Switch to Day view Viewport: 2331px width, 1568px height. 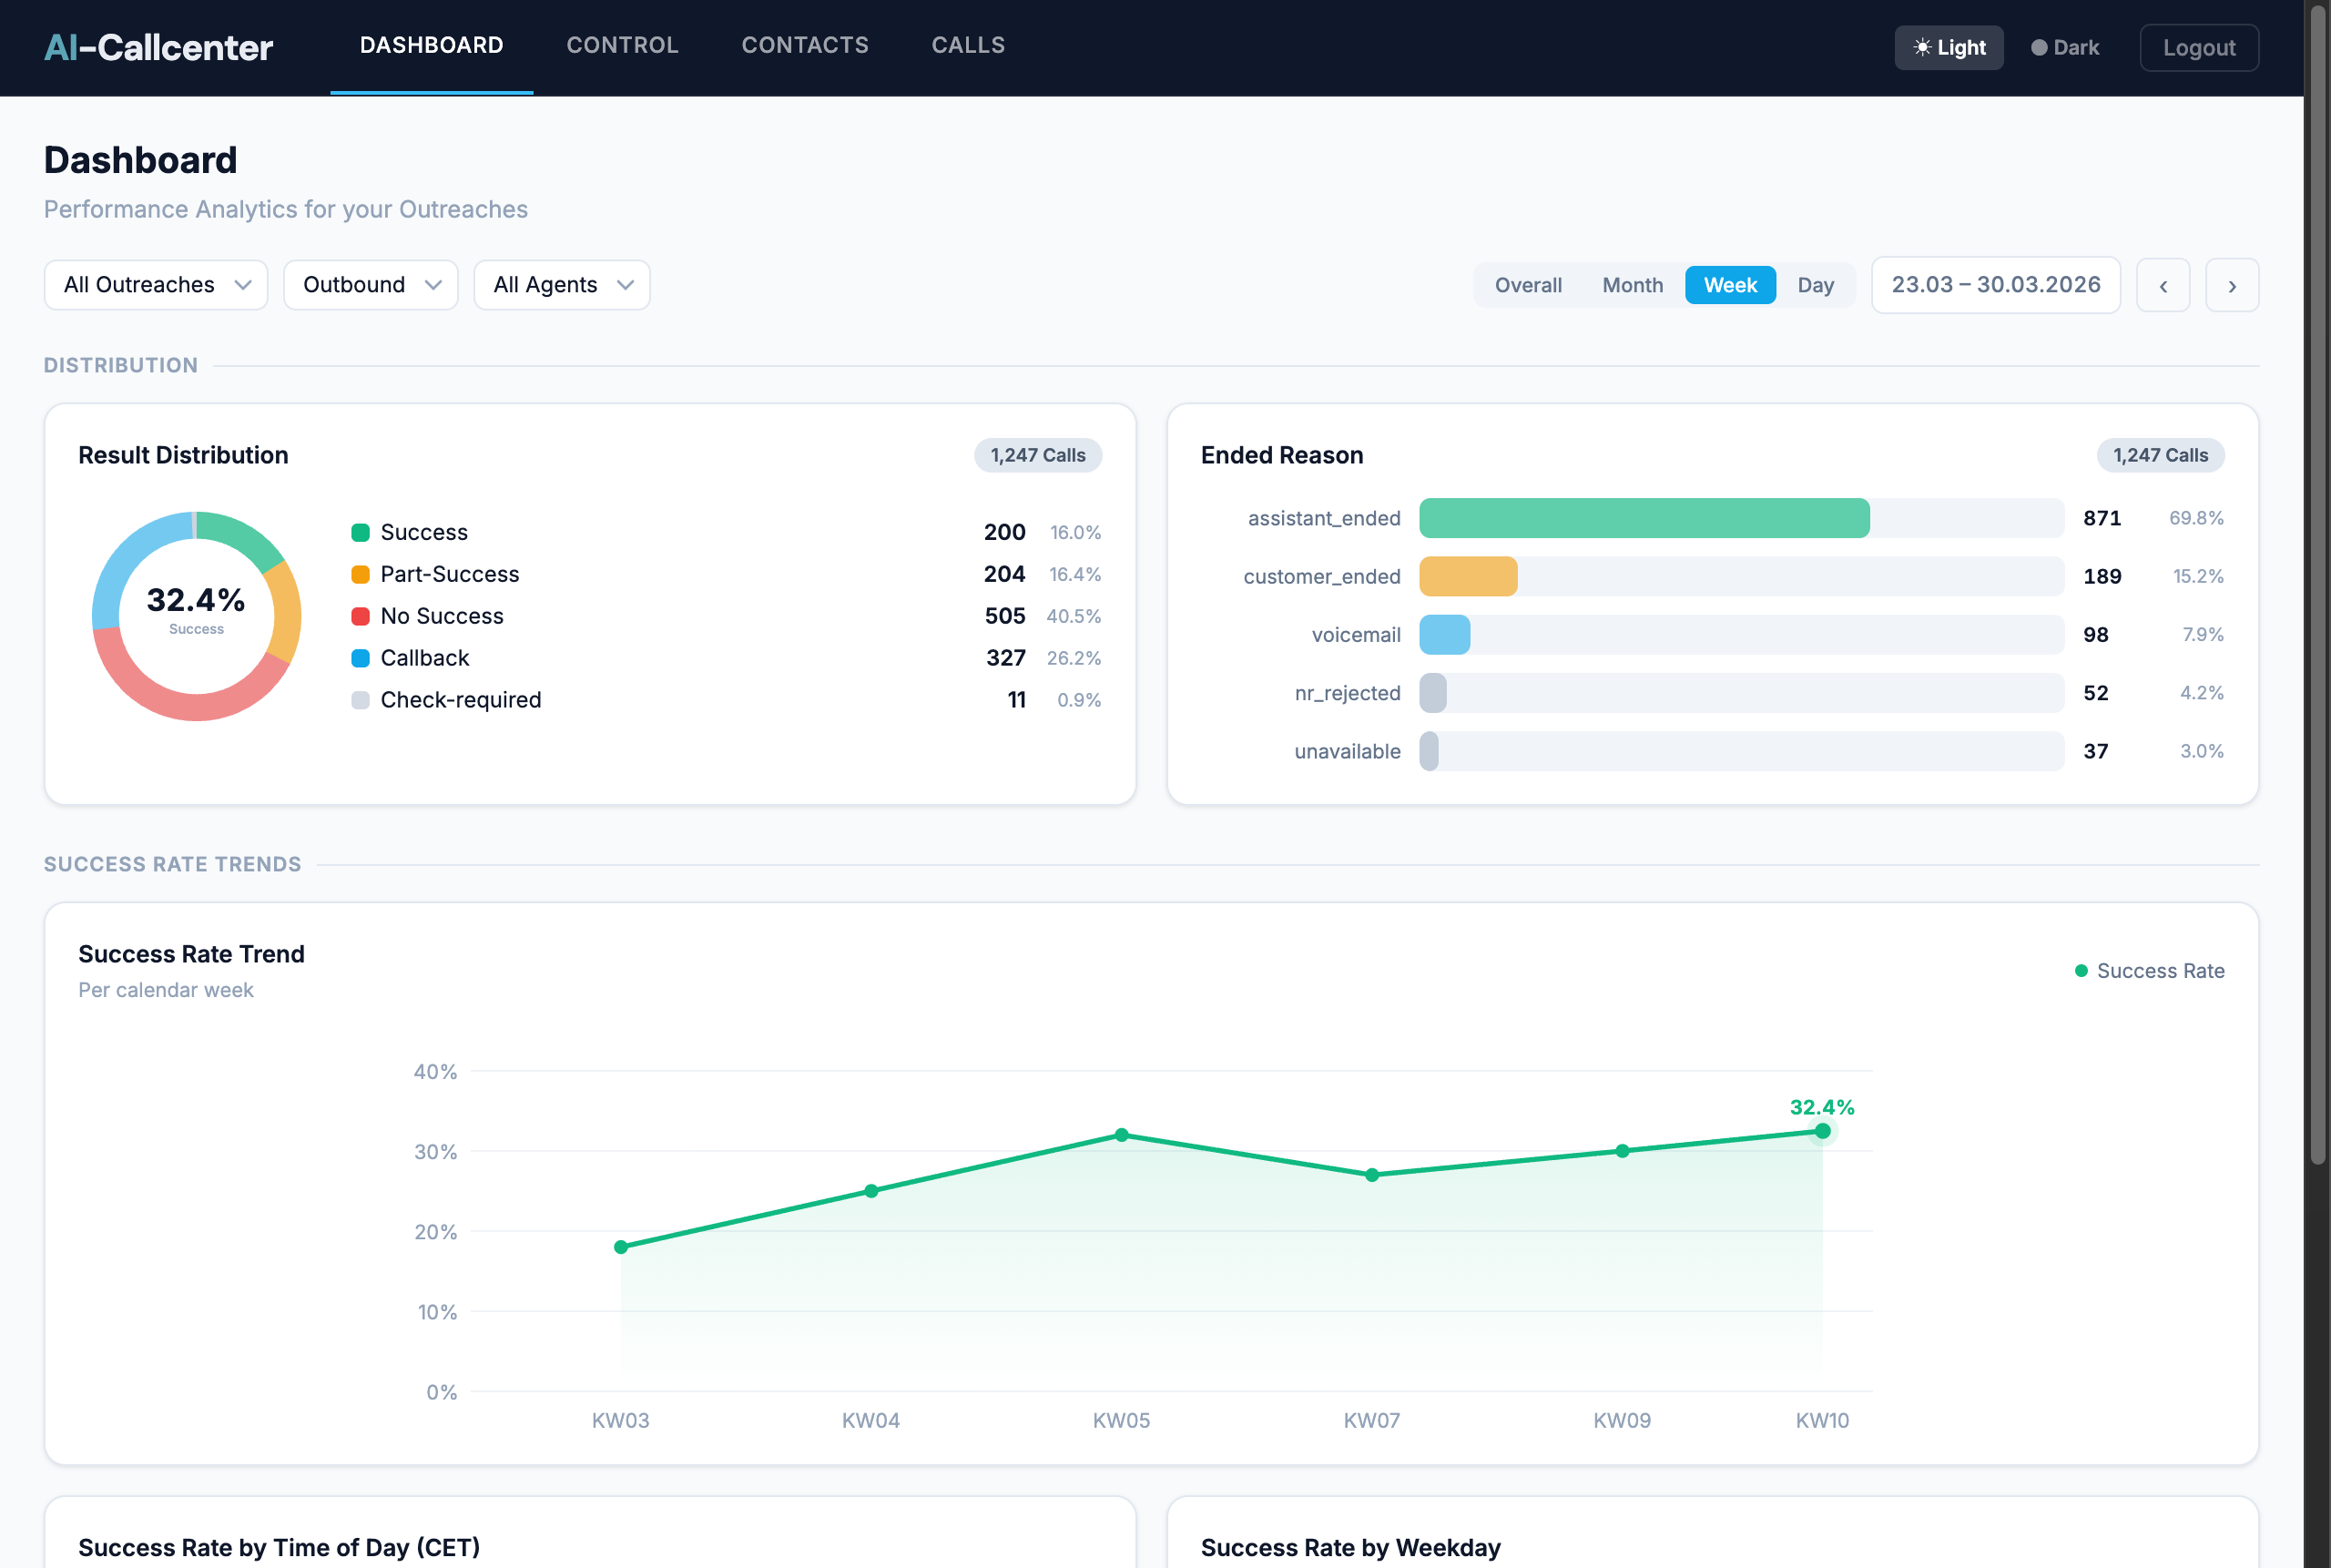tap(1816, 285)
